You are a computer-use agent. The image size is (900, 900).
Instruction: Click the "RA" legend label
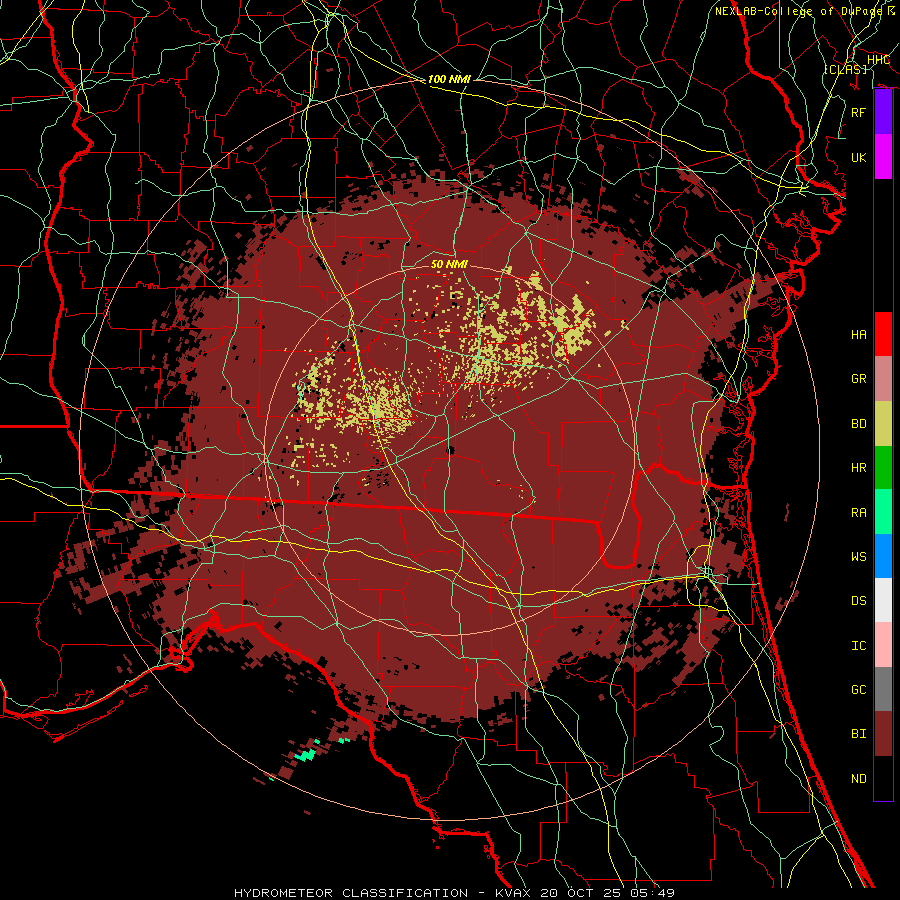click(x=859, y=512)
